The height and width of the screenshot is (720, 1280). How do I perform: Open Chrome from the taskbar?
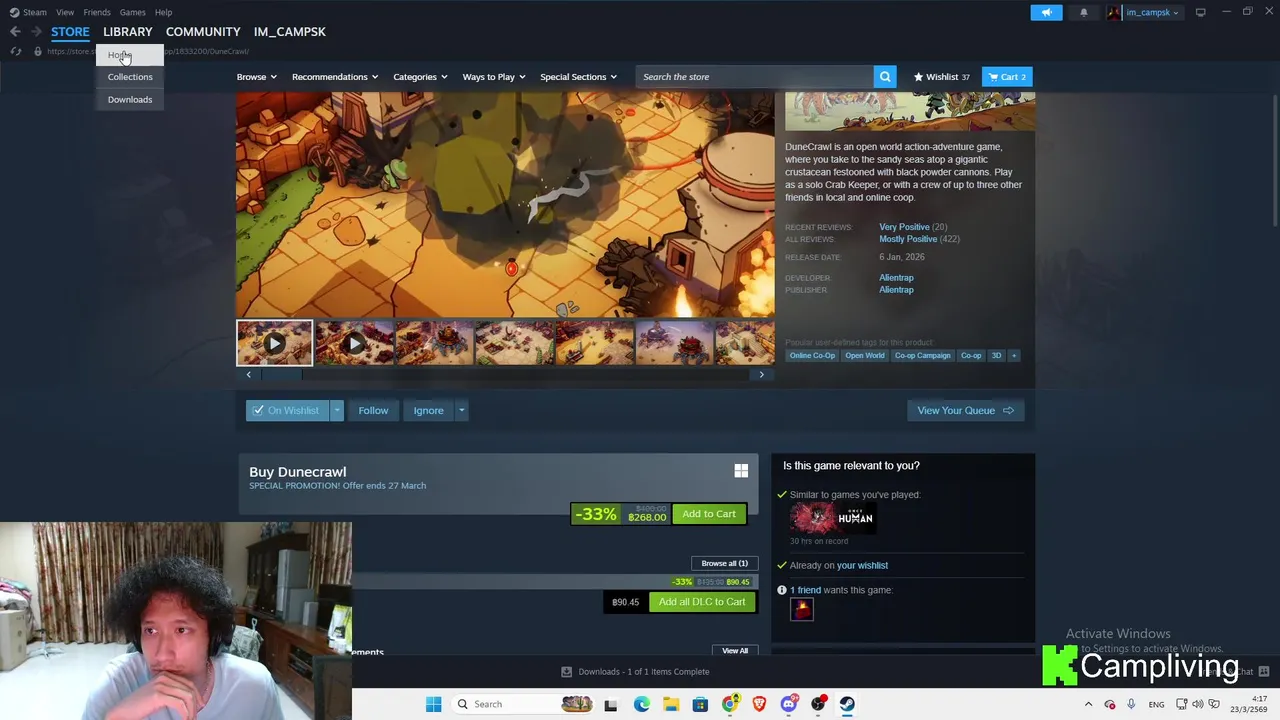(730, 704)
